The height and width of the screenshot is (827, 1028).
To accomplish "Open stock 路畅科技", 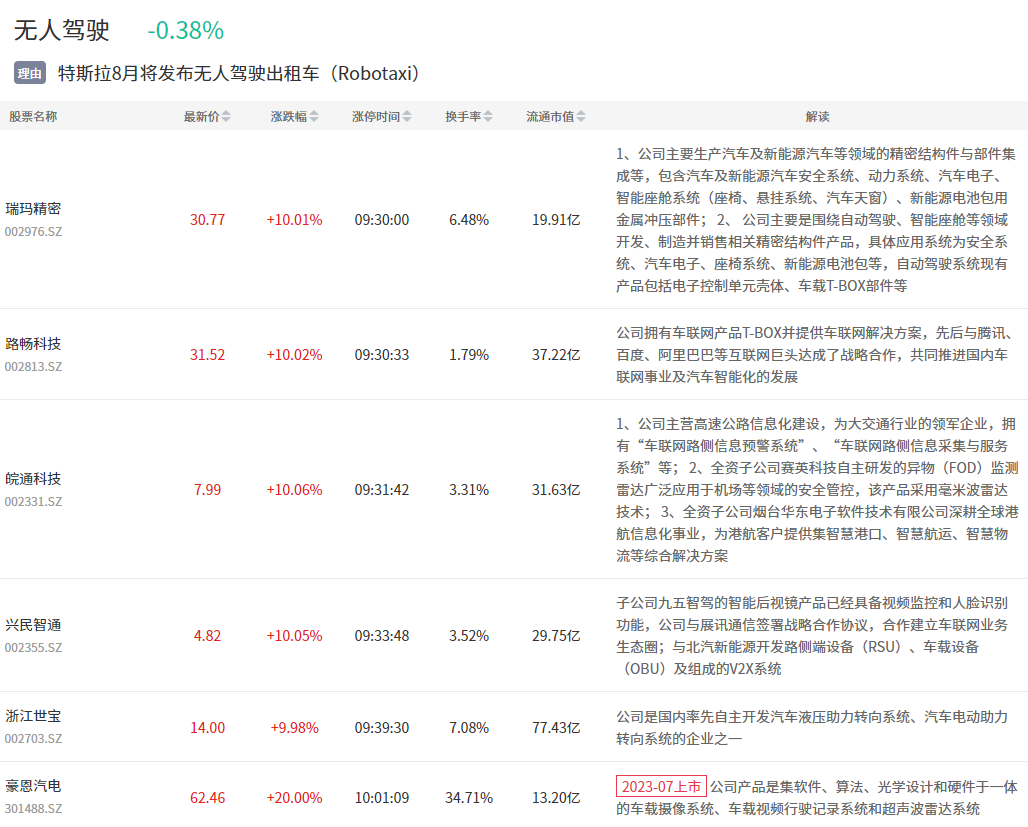I will point(33,344).
